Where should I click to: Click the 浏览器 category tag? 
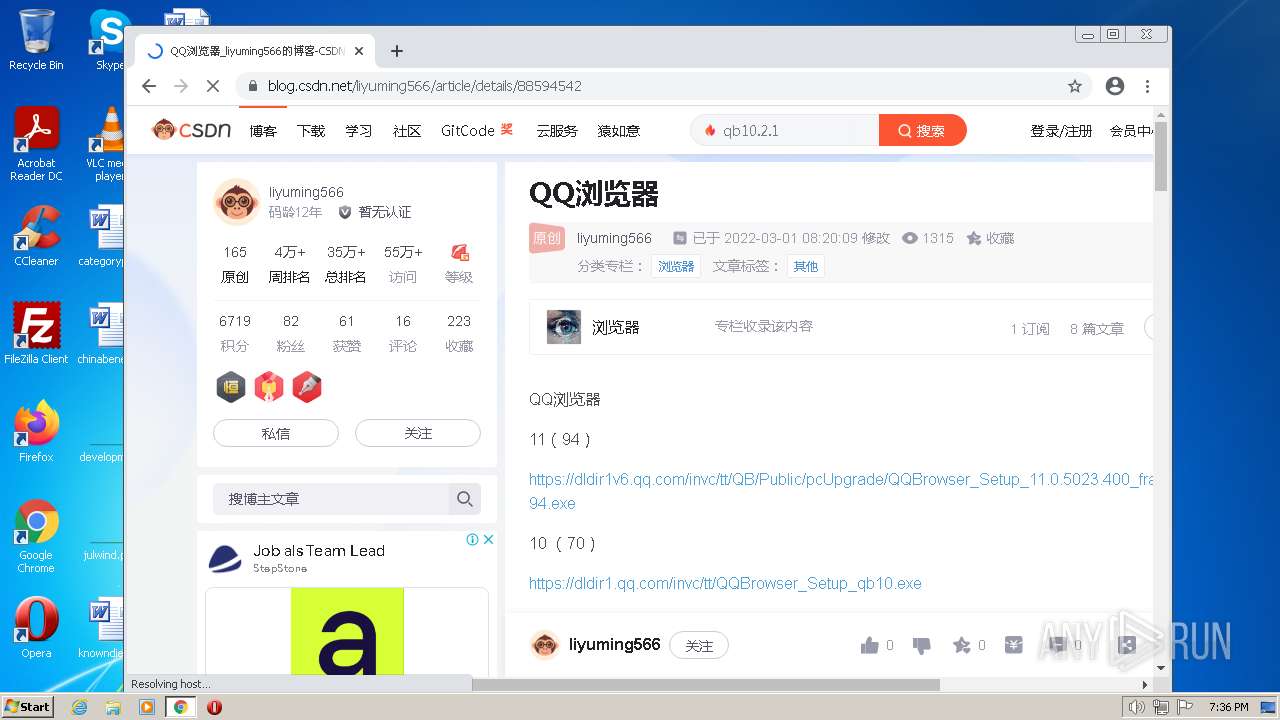coord(676,266)
